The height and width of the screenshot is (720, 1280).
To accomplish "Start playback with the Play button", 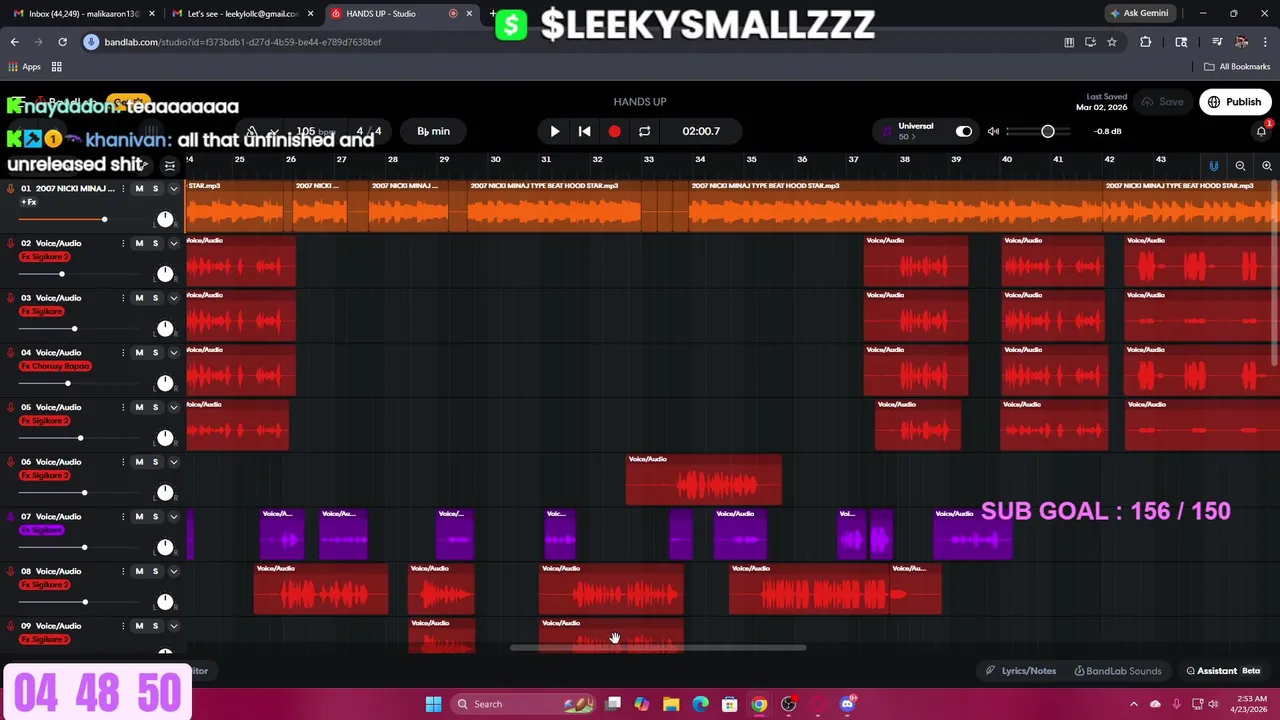I will (x=555, y=131).
